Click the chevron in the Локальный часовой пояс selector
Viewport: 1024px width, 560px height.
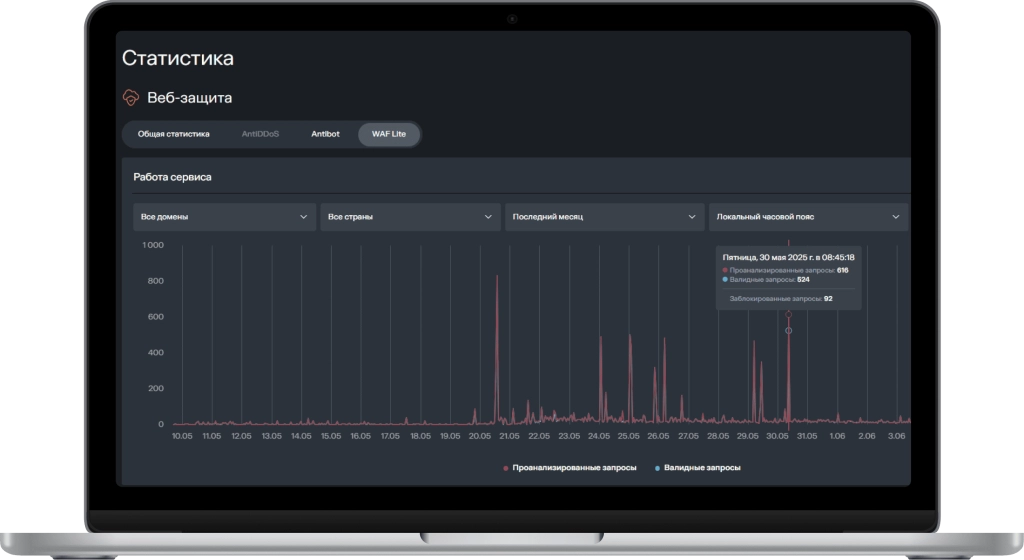[895, 217]
